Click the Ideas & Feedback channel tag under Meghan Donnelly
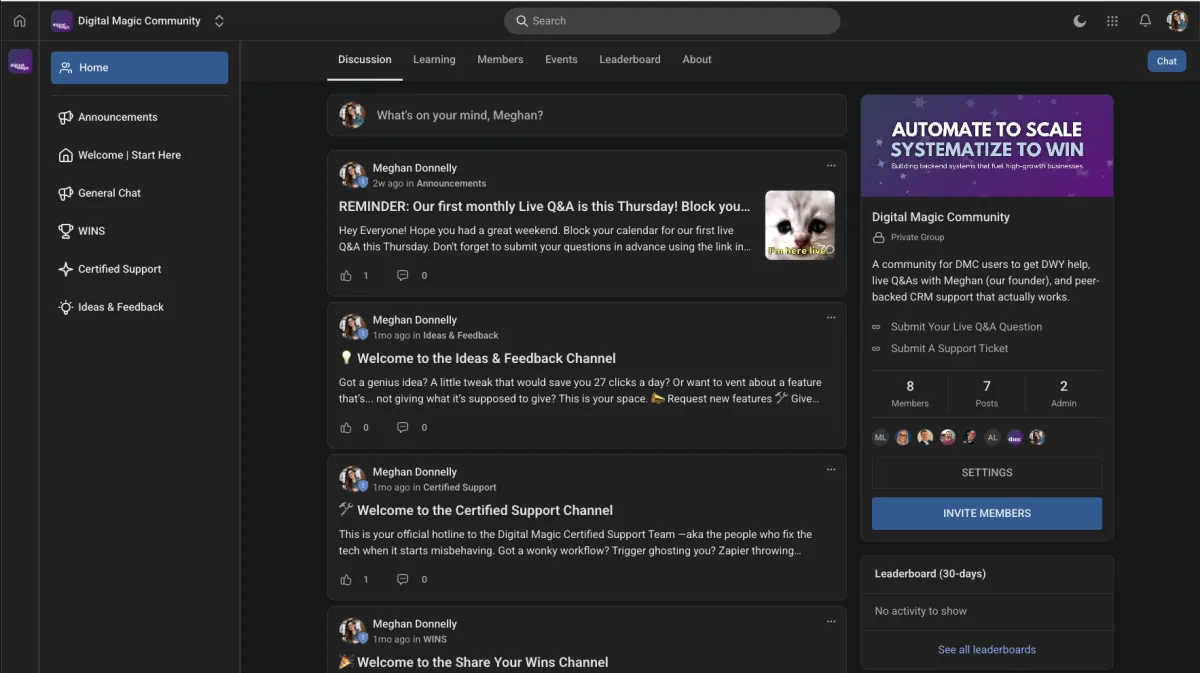 click(461, 336)
